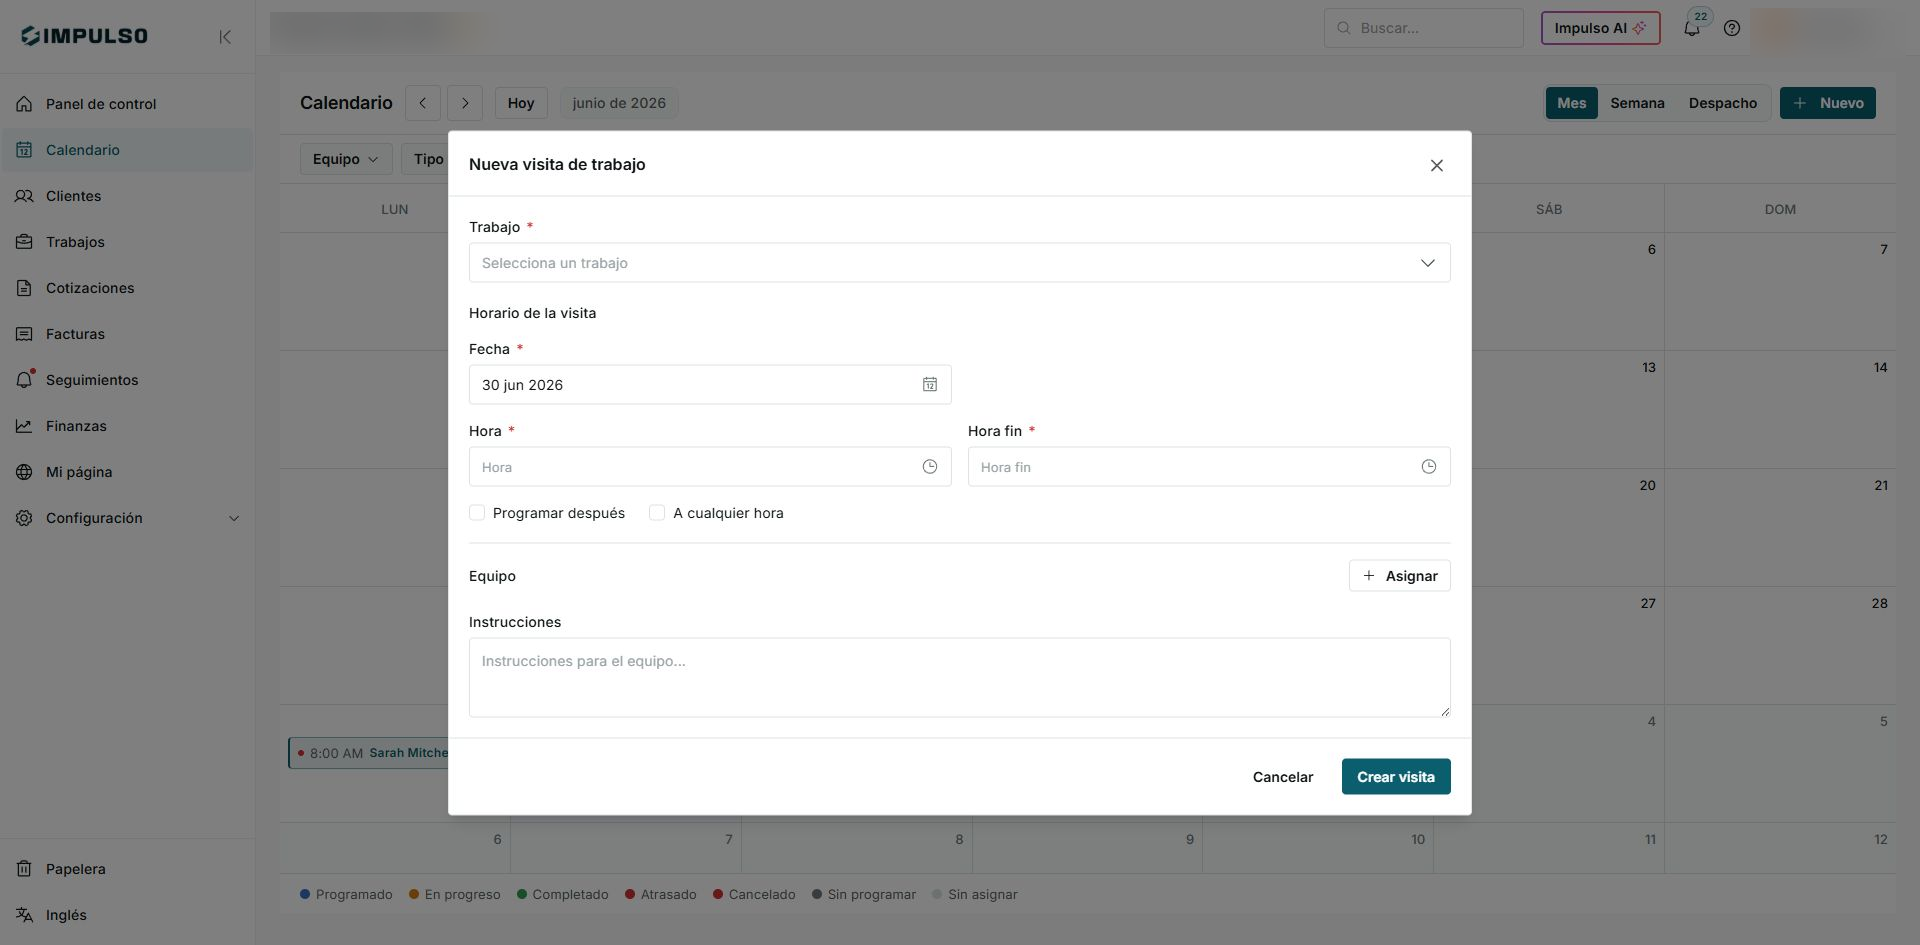Image resolution: width=1920 pixels, height=945 pixels.
Task: Click the Hora fin time field
Action: [x=1209, y=467]
